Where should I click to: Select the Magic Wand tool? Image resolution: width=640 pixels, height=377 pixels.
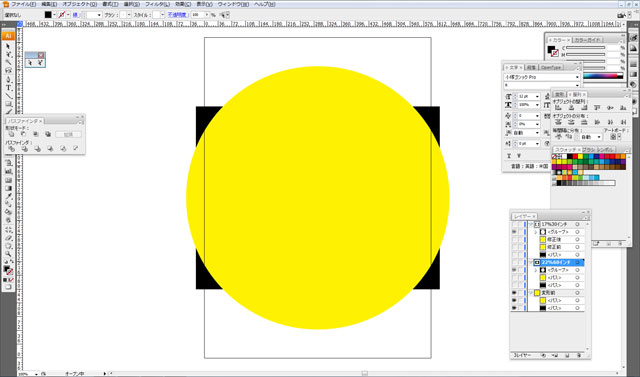coord(8,62)
